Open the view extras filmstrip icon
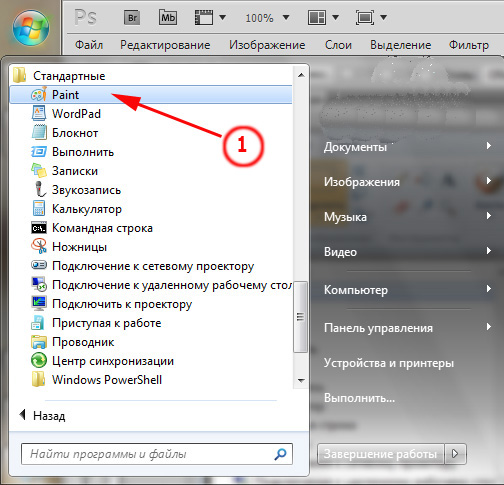504x485 pixels. pyautogui.click(x=204, y=17)
